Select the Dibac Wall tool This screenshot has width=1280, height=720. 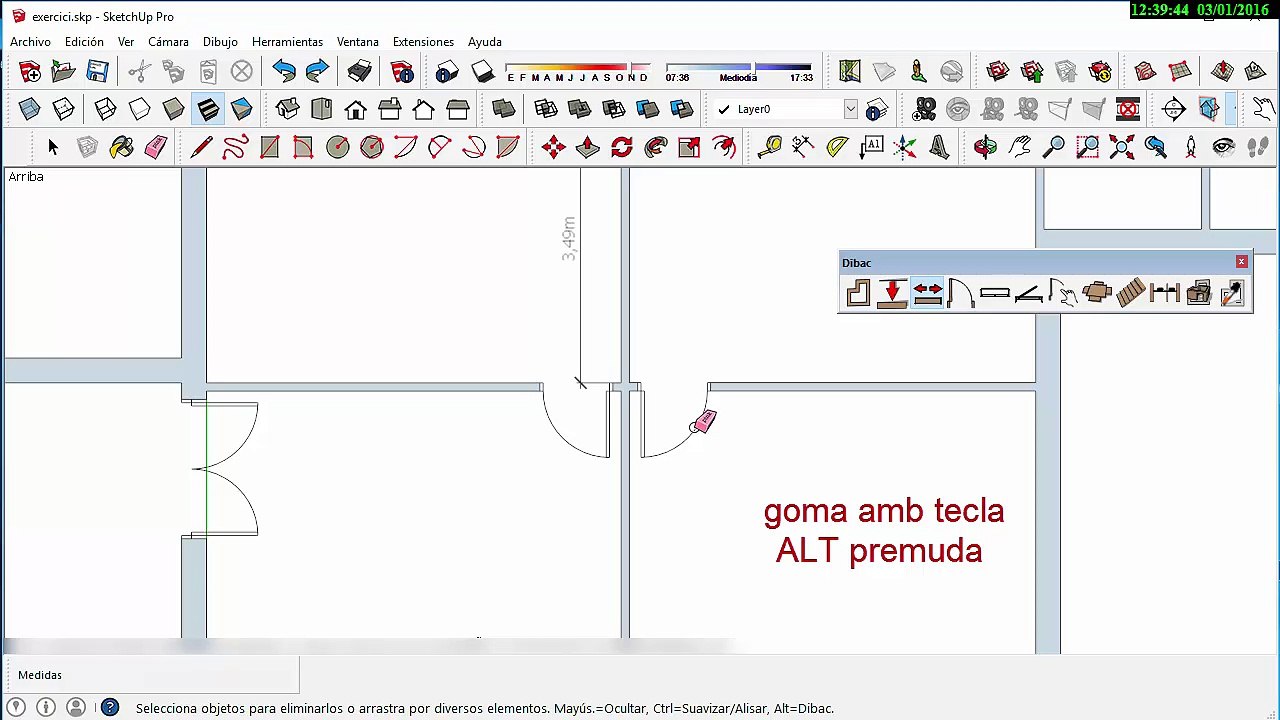(858, 293)
